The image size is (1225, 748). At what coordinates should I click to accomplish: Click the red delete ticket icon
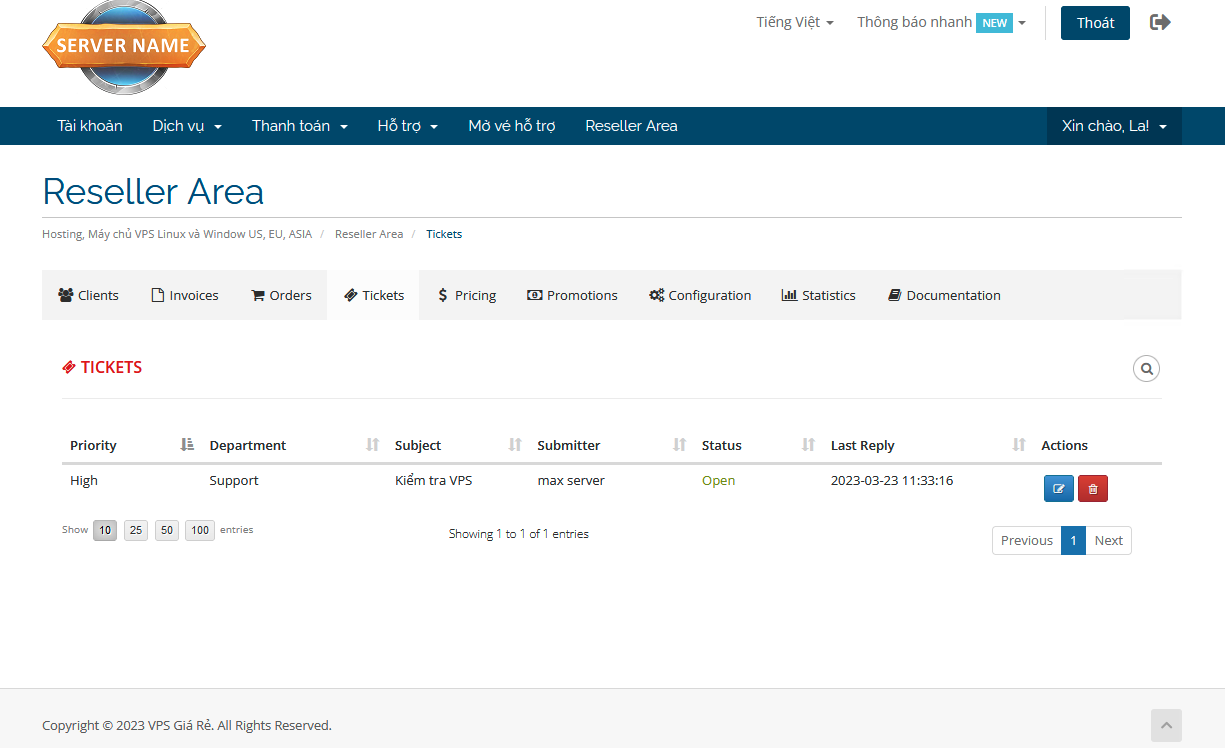[x=1093, y=488]
